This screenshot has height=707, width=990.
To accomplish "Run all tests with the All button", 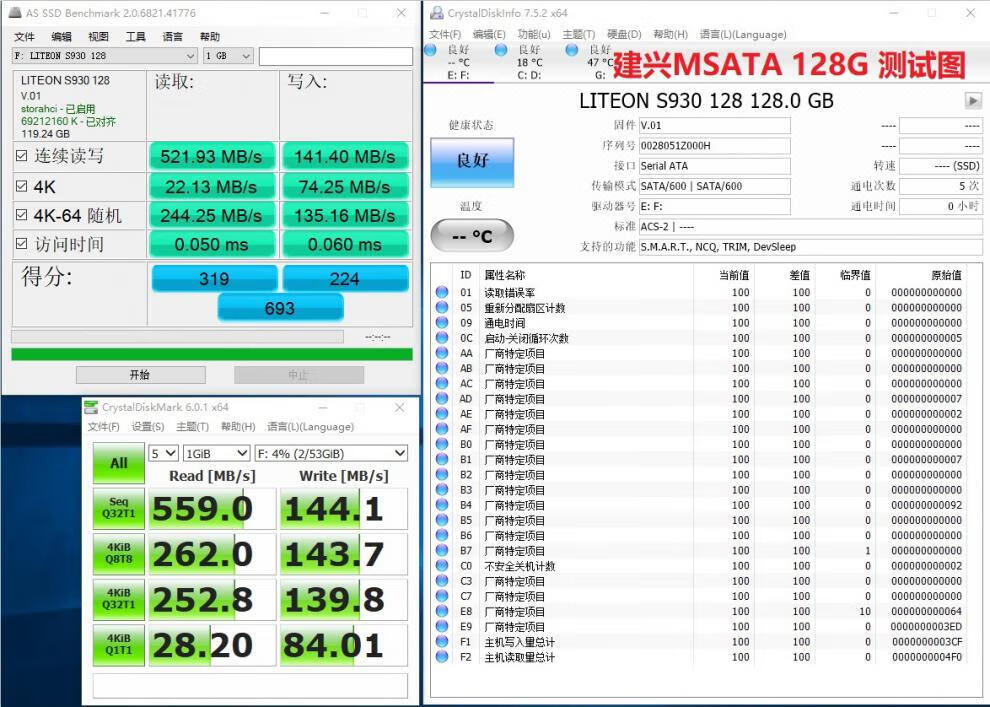I will pos(119,463).
